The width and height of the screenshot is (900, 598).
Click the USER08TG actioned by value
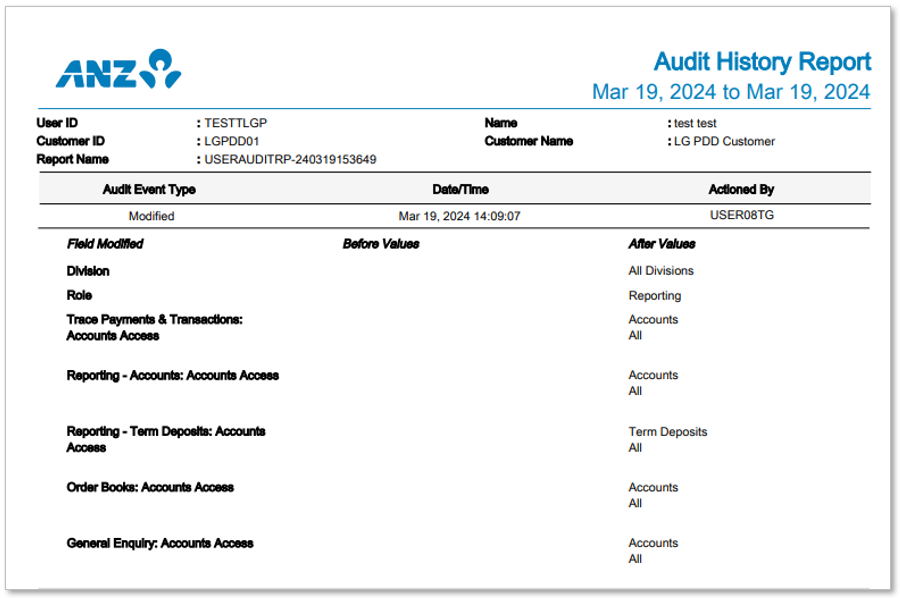pyautogui.click(x=740, y=216)
